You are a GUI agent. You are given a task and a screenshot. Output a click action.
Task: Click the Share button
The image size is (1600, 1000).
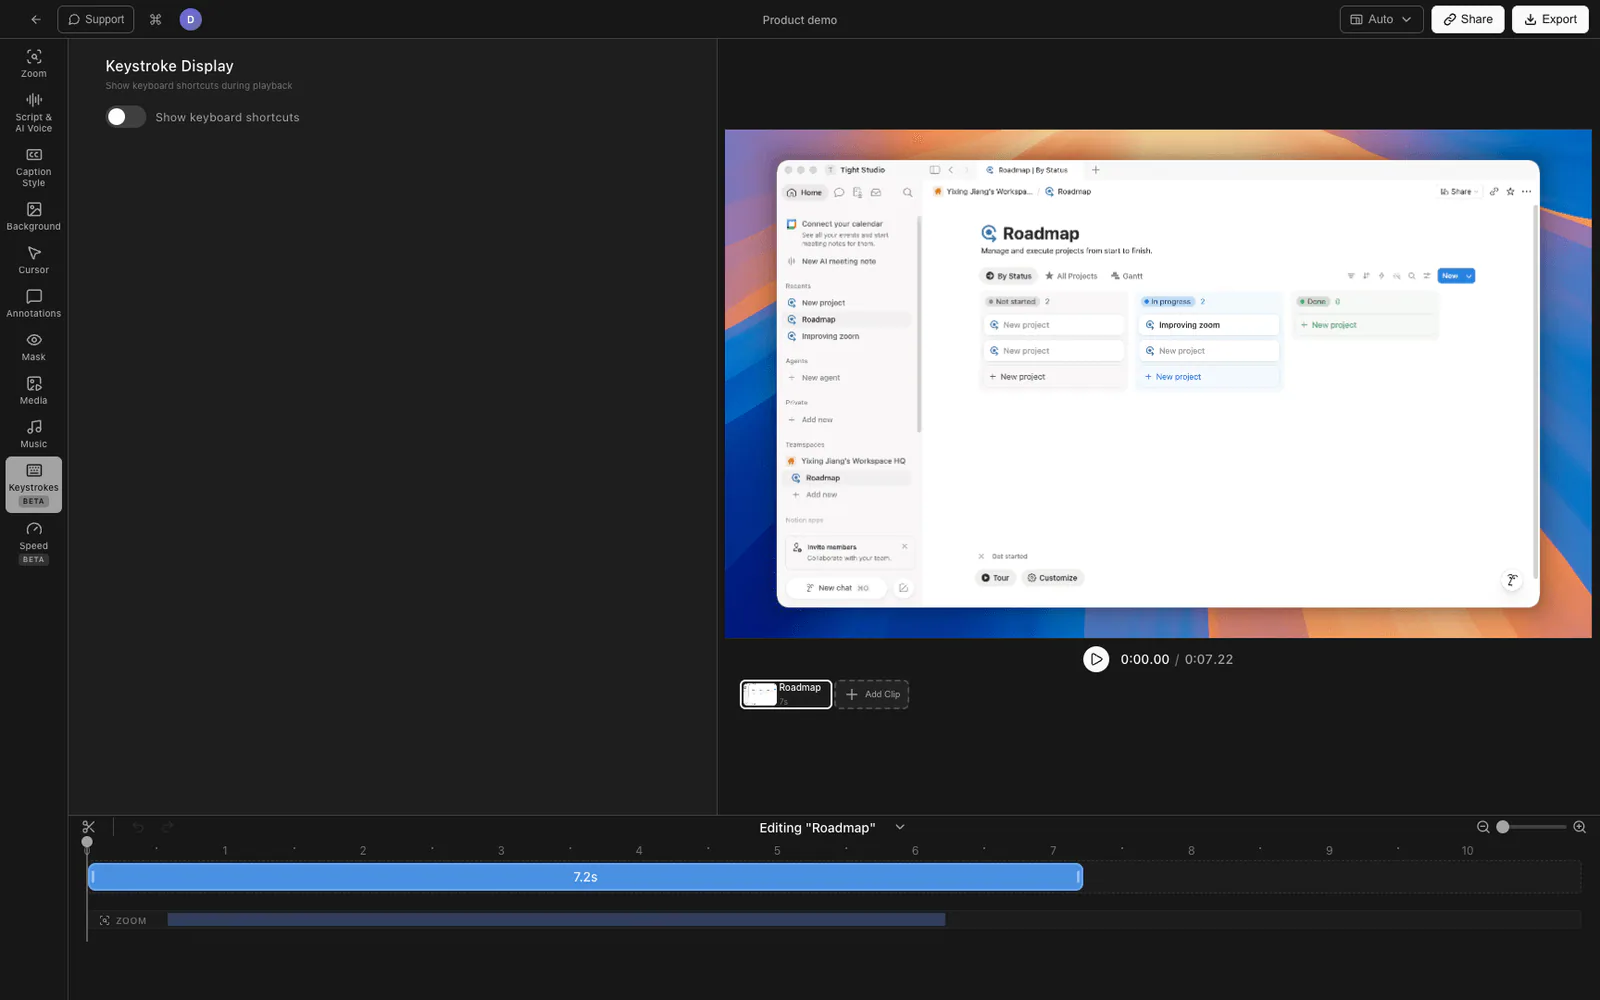pos(1467,19)
